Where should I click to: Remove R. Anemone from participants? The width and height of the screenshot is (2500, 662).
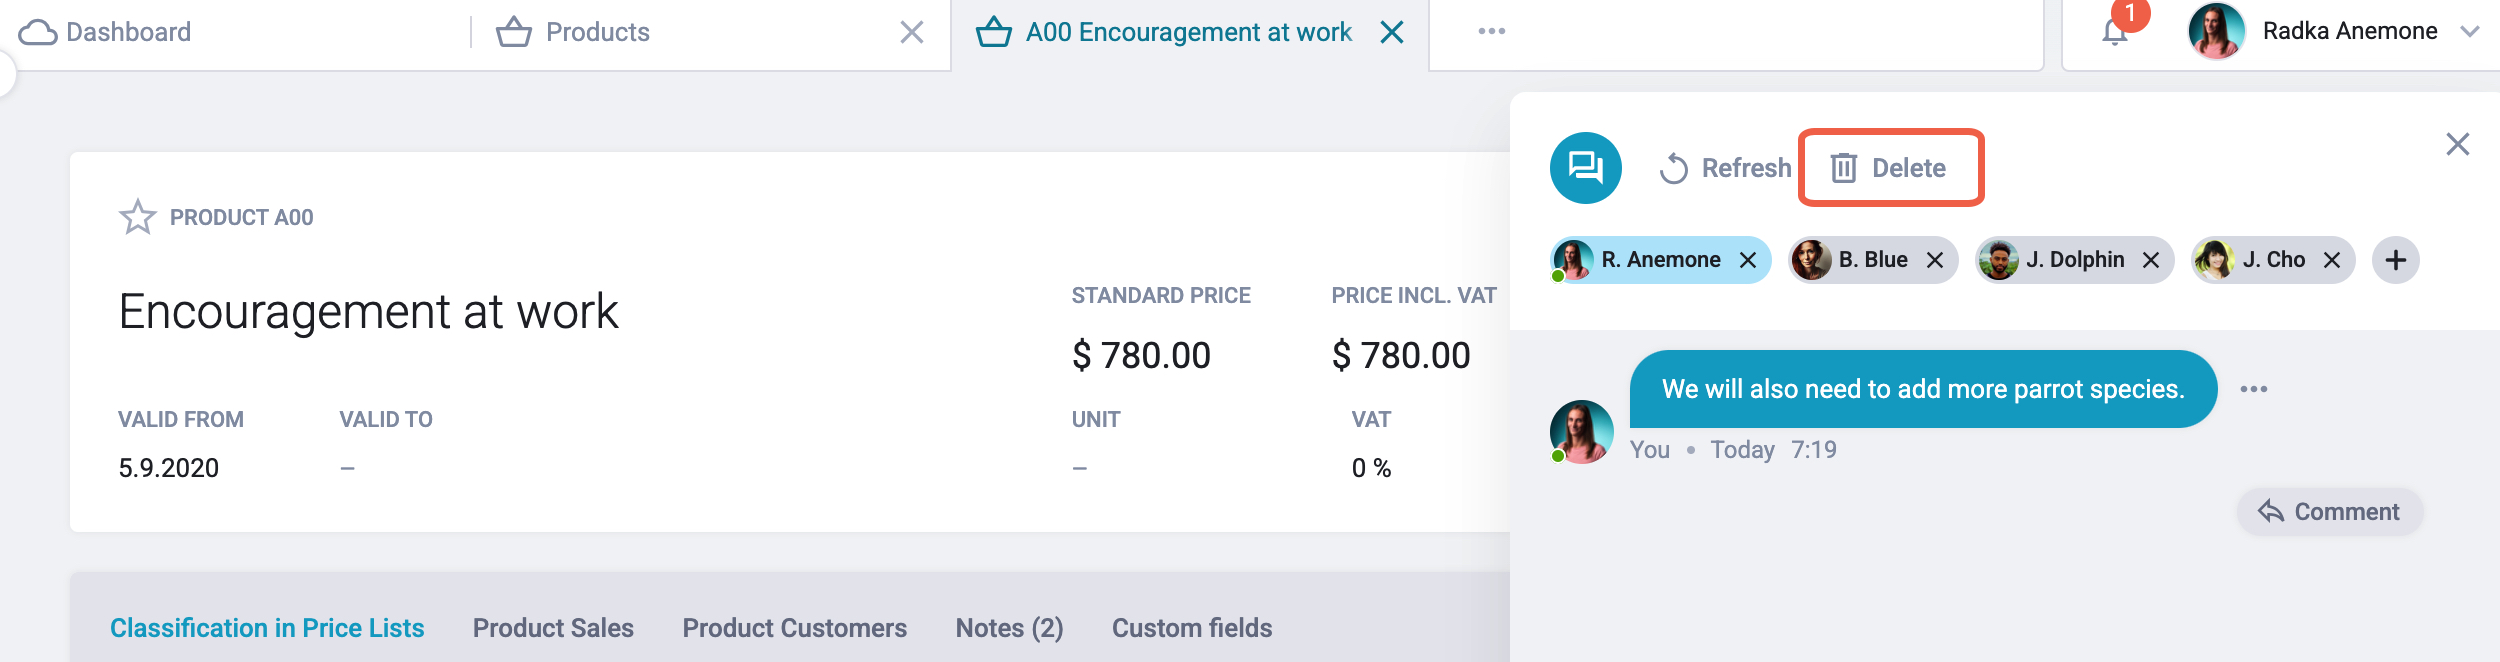tap(1748, 261)
